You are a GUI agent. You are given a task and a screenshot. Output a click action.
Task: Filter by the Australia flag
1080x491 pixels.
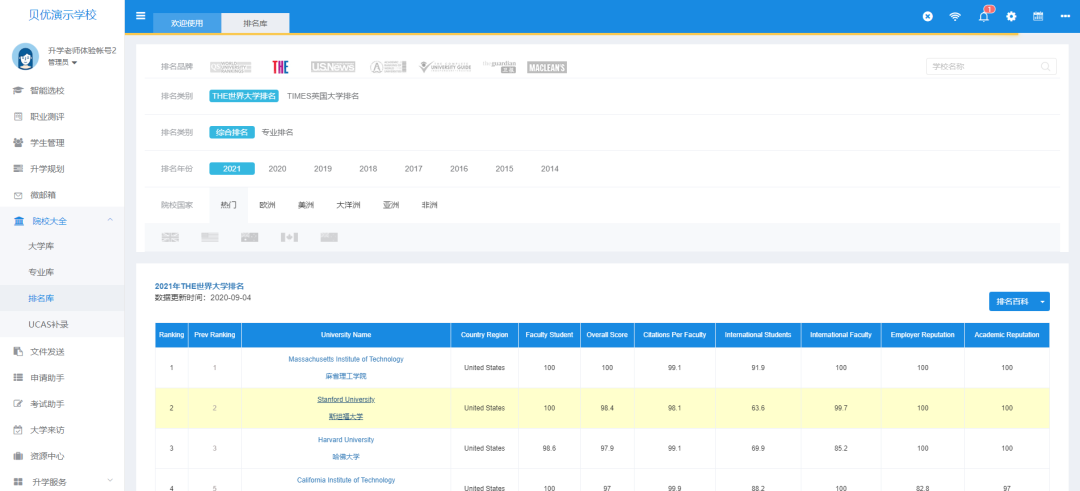(x=249, y=238)
